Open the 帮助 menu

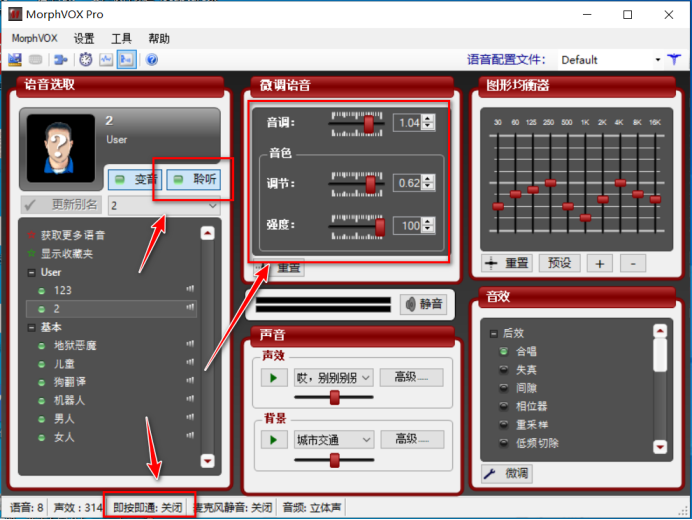159,38
